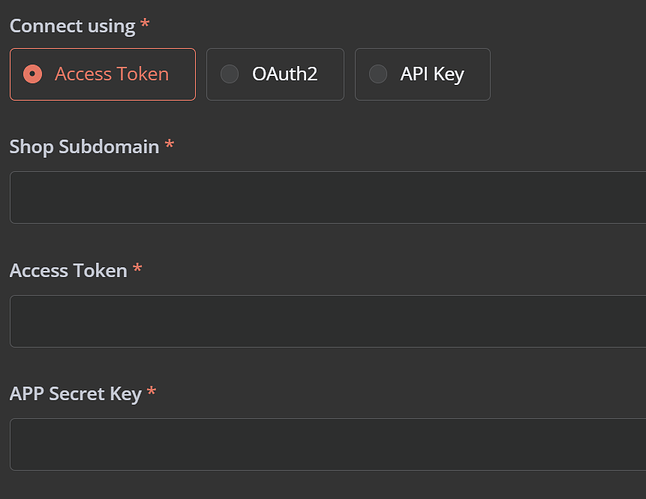
Task: Select the Access Token radio circle
Action: click(x=33, y=74)
